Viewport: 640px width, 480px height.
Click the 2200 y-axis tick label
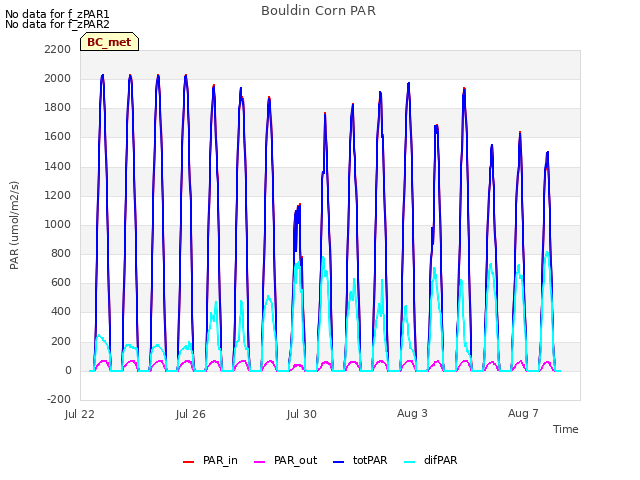[x=58, y=49]
